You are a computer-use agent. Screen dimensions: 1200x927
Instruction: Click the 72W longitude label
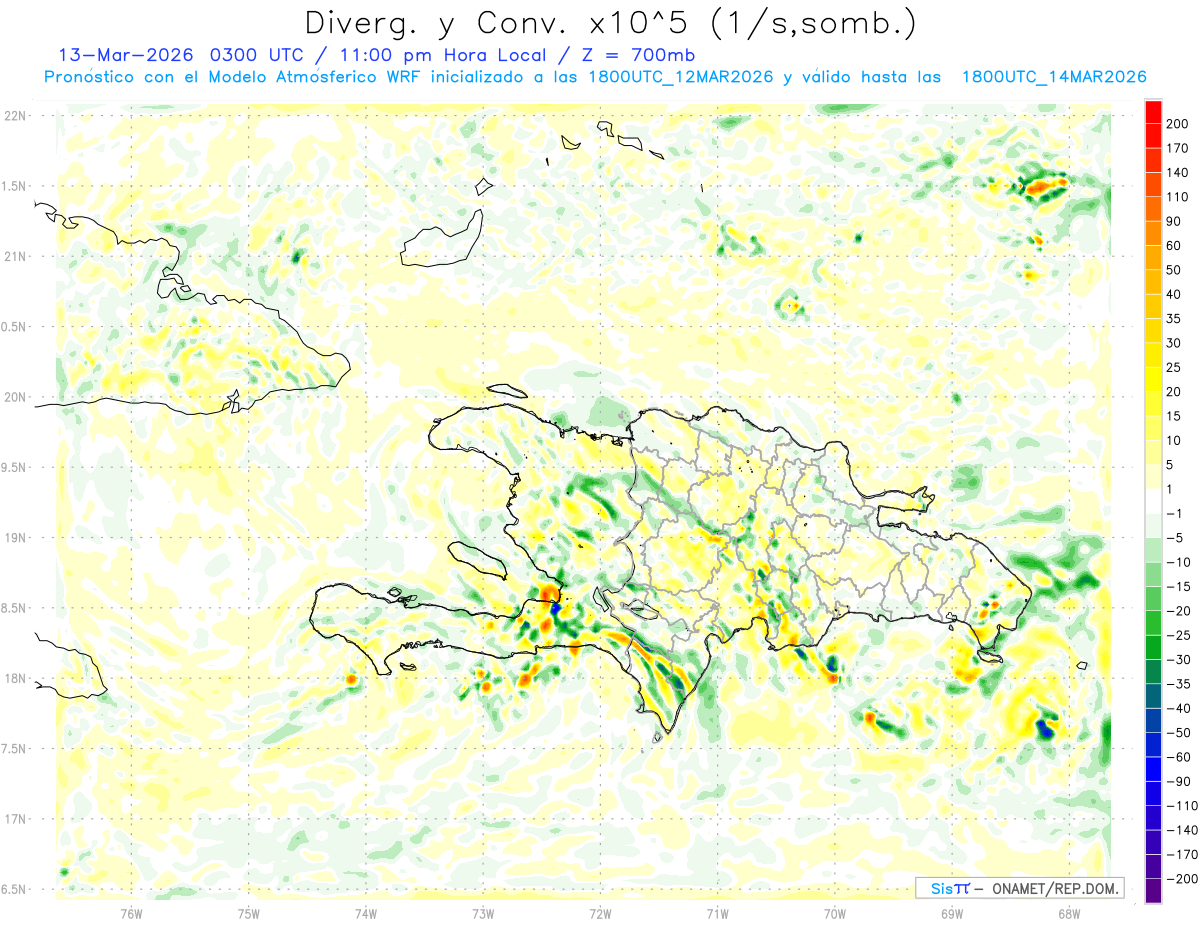pyautogui.click(x=600, y=913)
